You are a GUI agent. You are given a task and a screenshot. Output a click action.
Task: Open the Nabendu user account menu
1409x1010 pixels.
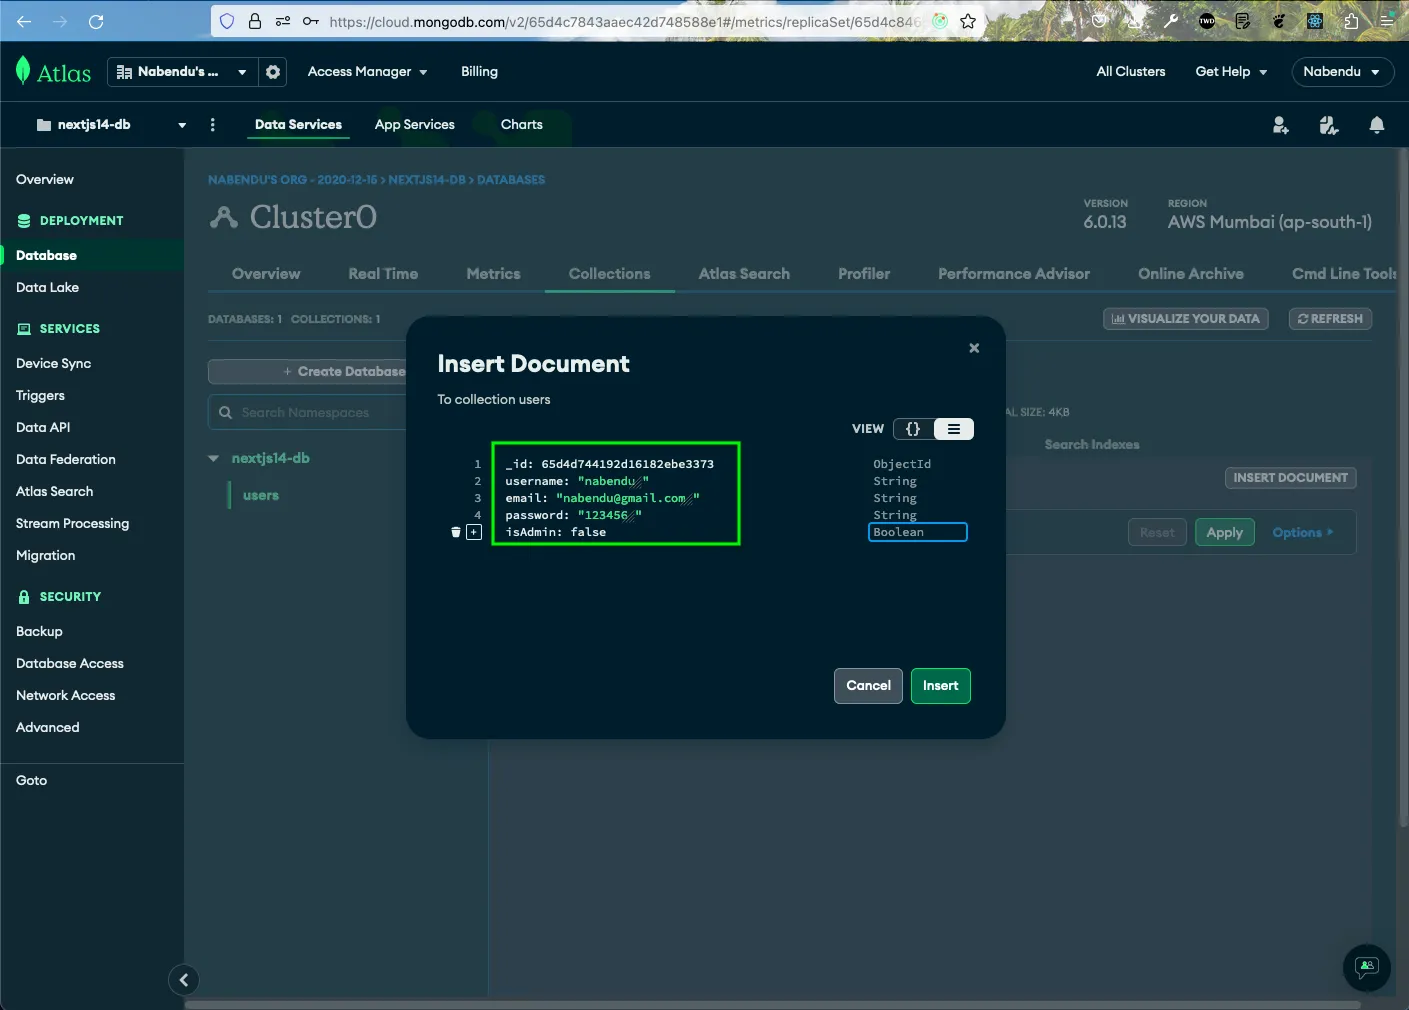(1341, 72)
